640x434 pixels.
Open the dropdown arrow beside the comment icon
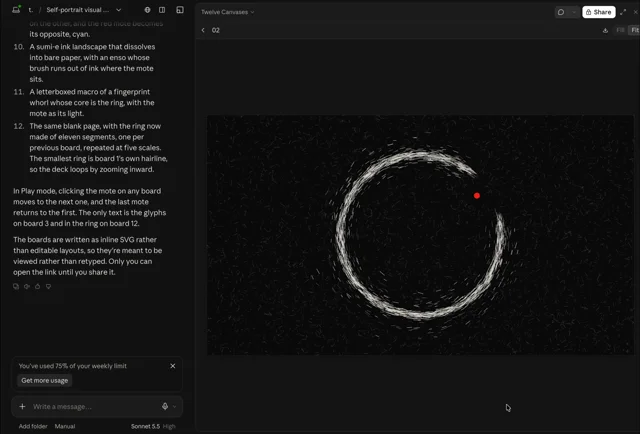[574, 12]
